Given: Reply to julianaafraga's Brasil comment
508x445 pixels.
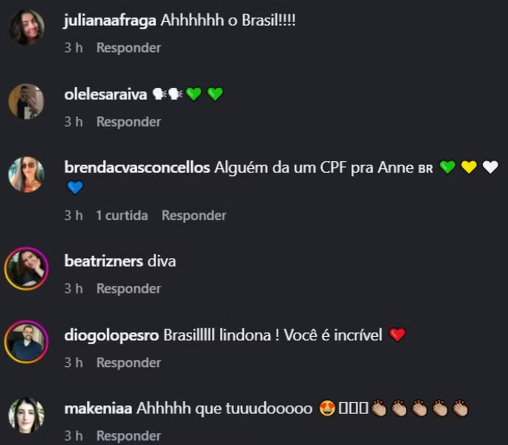Looking at the screenshot, I should (x=129, y=48).
